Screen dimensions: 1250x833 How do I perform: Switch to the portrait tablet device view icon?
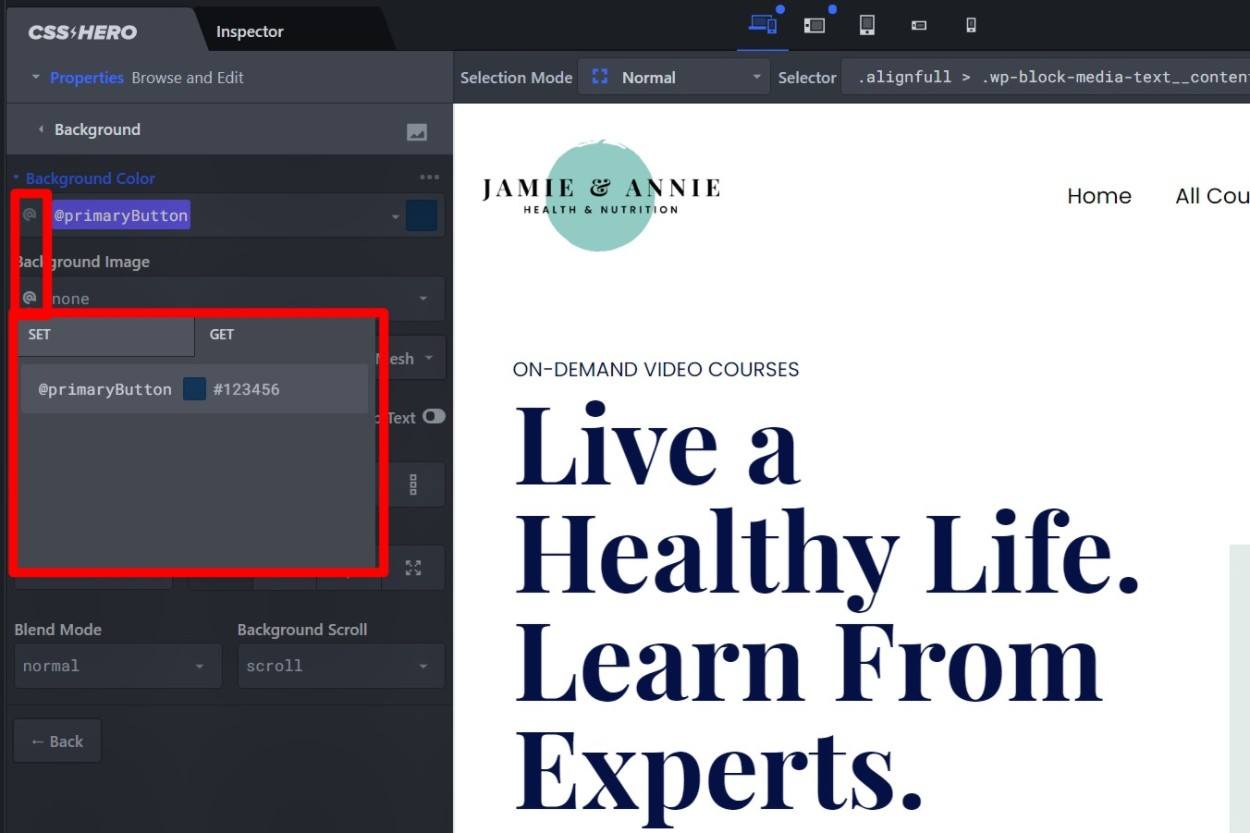click(x=867, y=25)
